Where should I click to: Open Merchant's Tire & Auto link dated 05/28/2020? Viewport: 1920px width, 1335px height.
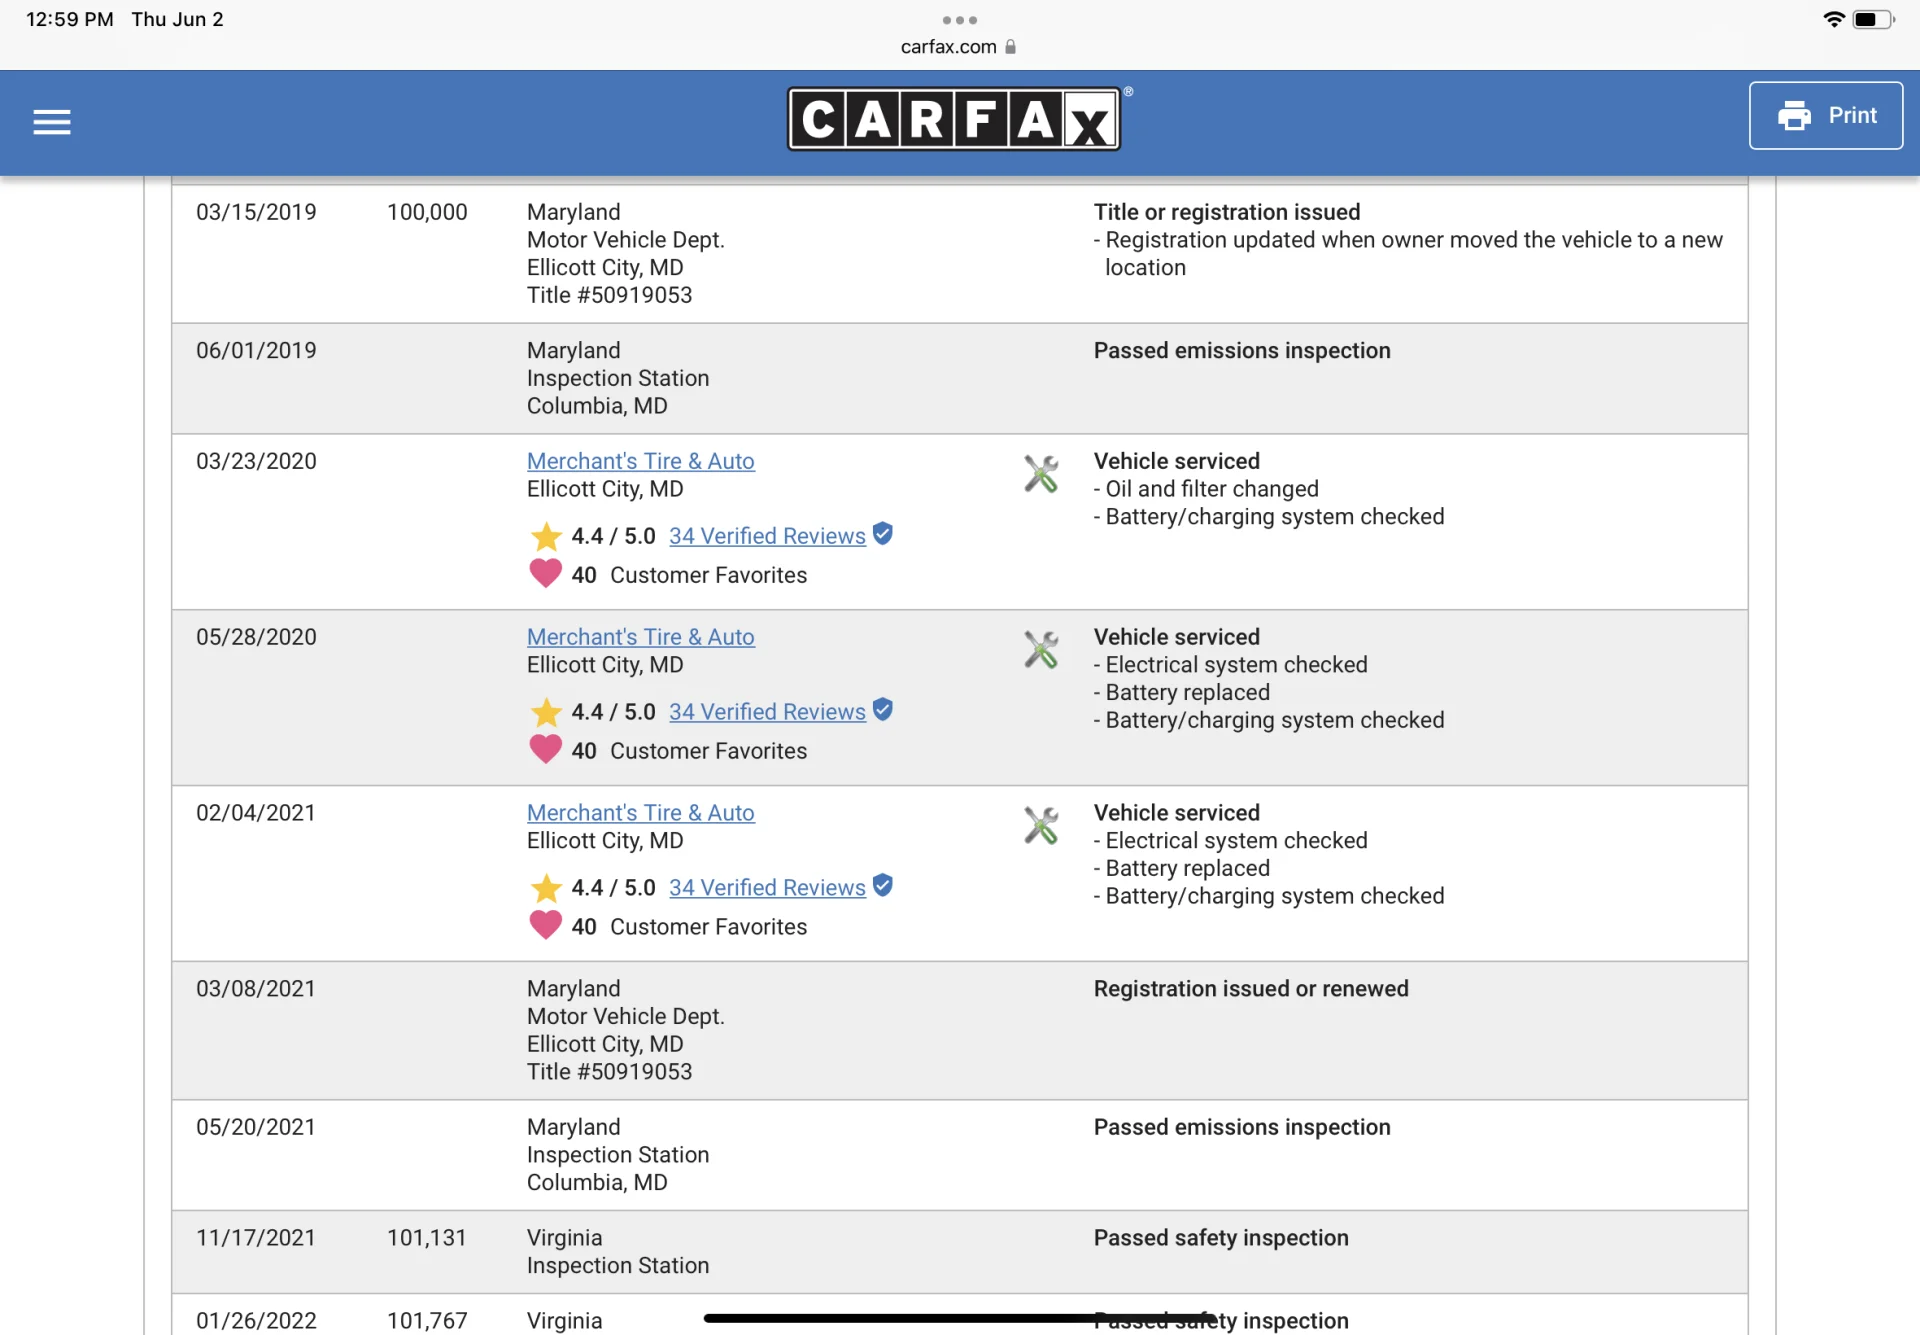tap(640, 637)
